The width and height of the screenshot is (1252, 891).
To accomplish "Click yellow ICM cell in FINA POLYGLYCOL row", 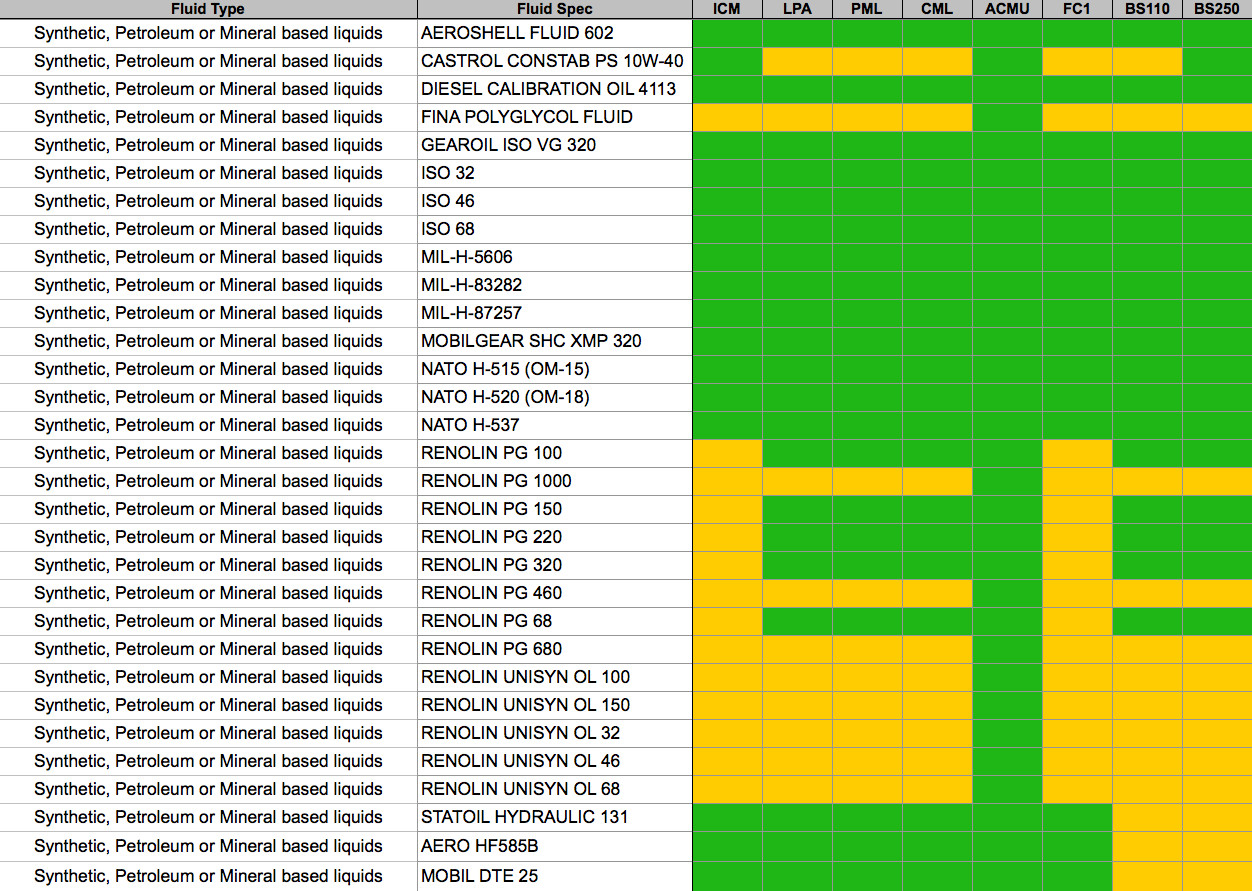I will [x=727, y=117].
